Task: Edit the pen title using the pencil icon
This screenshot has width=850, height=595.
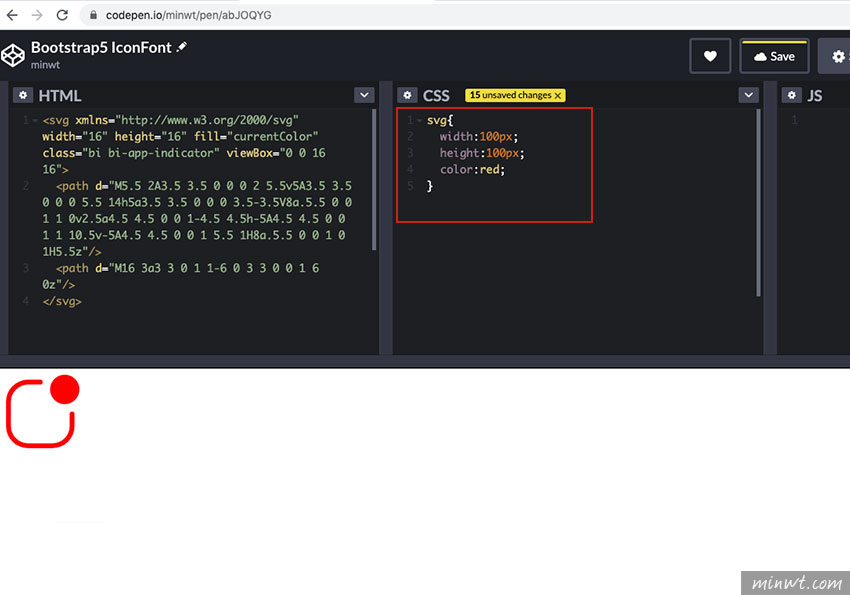Action: coord(182,47)
